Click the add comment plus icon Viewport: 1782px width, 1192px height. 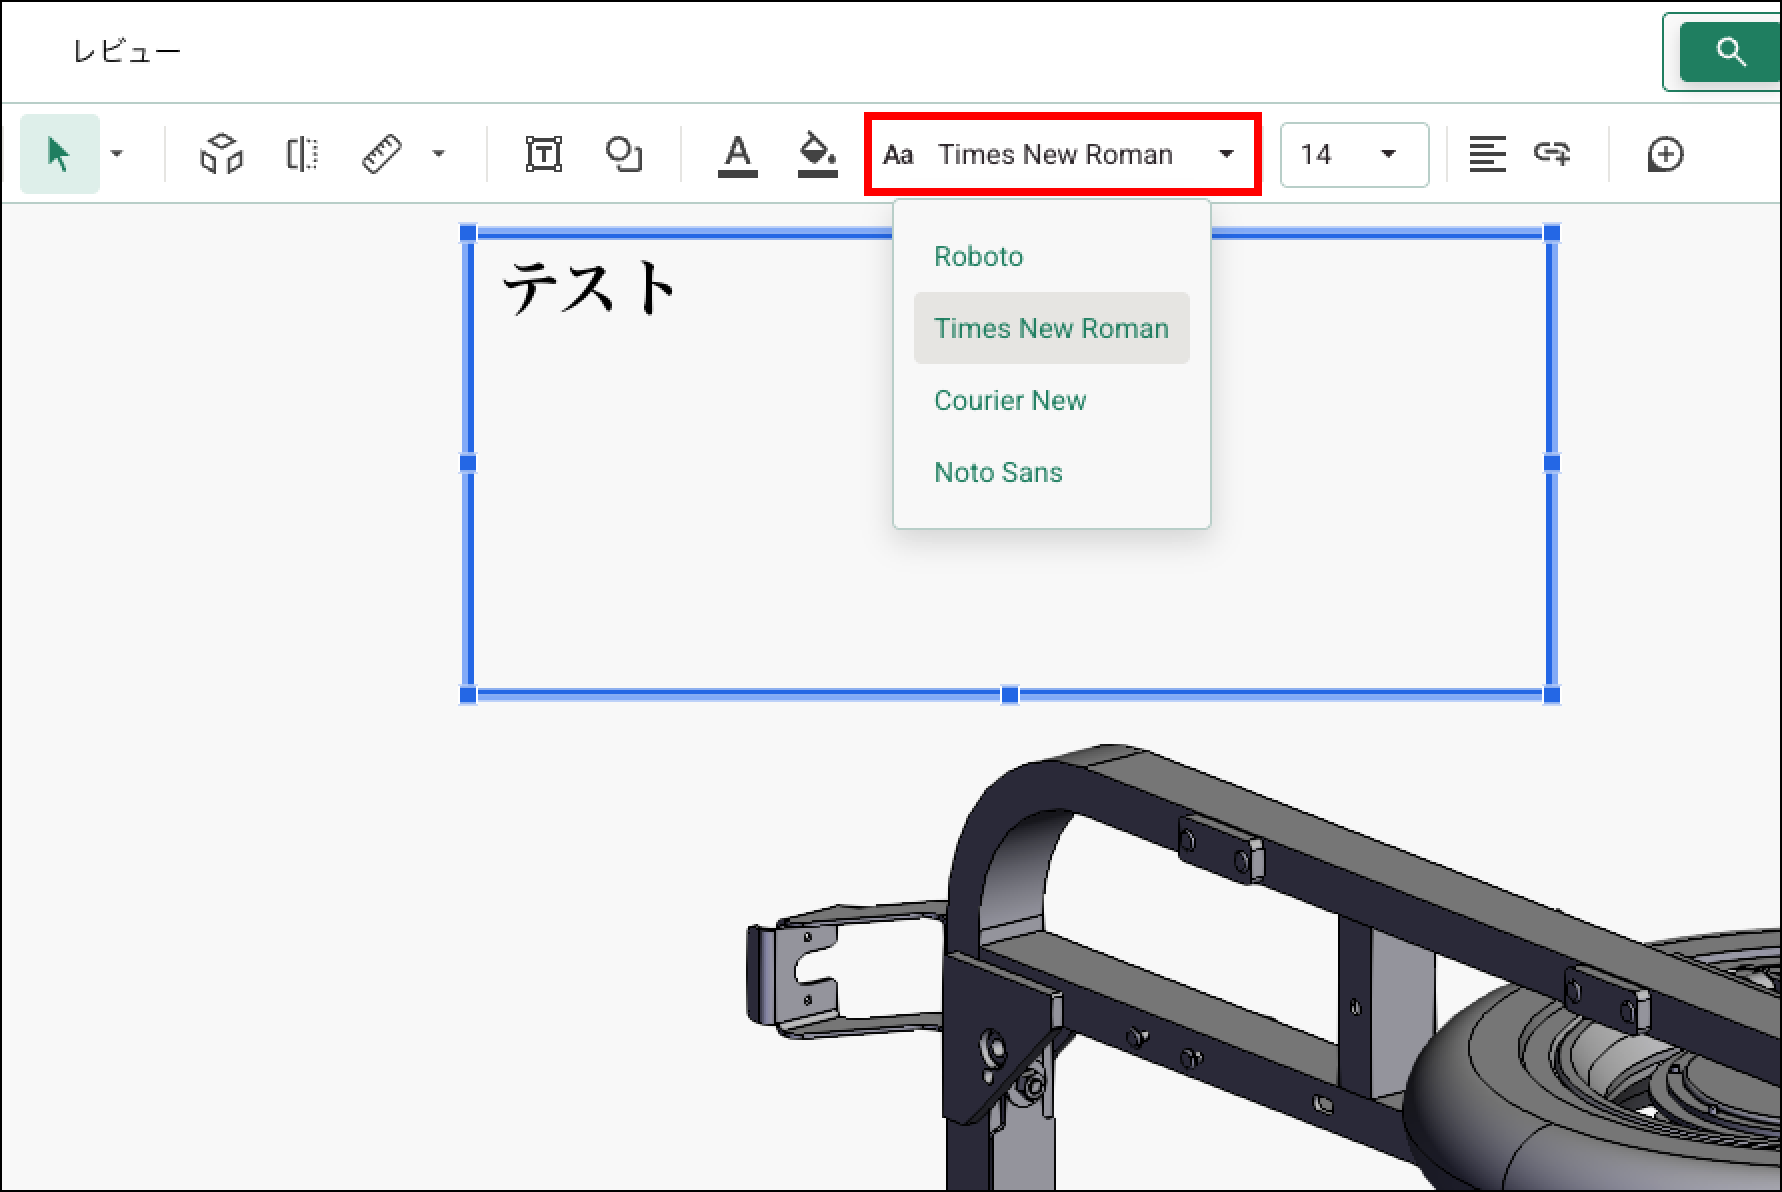pyautogui.click(x=1665, y=154)
